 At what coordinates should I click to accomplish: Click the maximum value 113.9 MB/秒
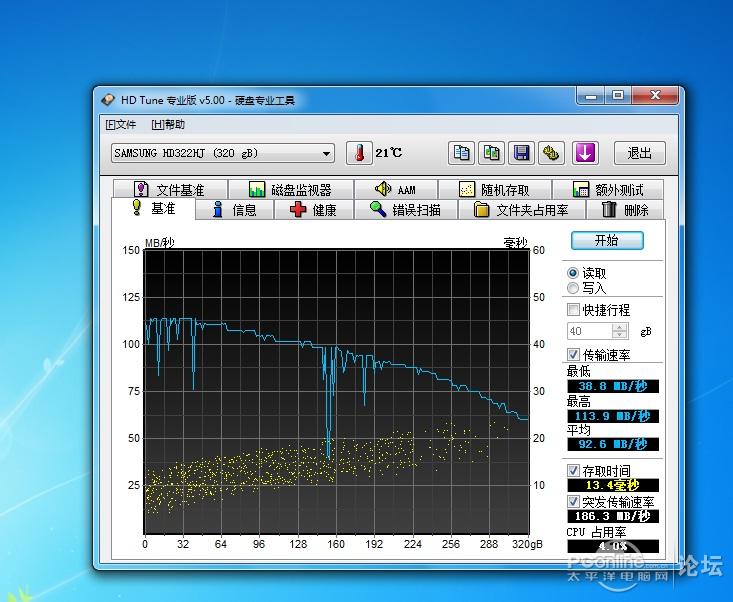613,416
